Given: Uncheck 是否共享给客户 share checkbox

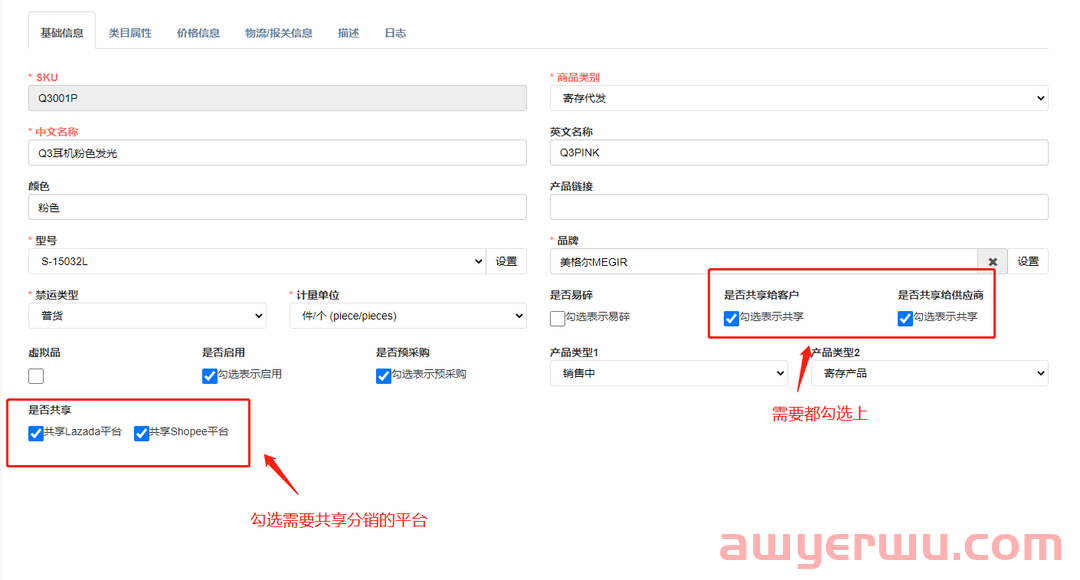Looking at the screenshot, I should 732,318.
